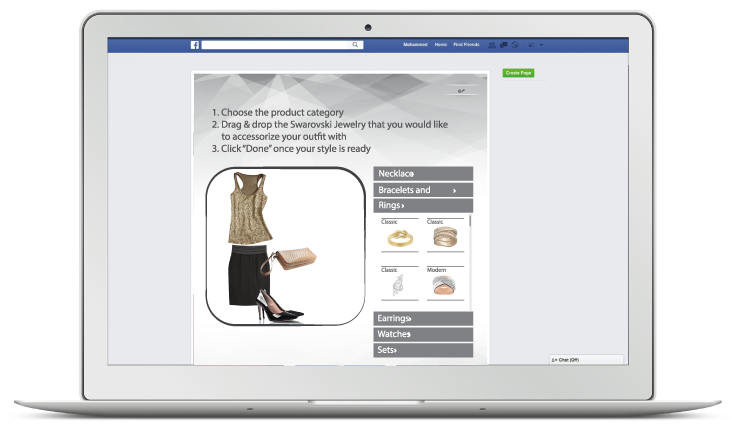Expand the Earrings category
The image size is (731, 439).
[x=422, y=319]
